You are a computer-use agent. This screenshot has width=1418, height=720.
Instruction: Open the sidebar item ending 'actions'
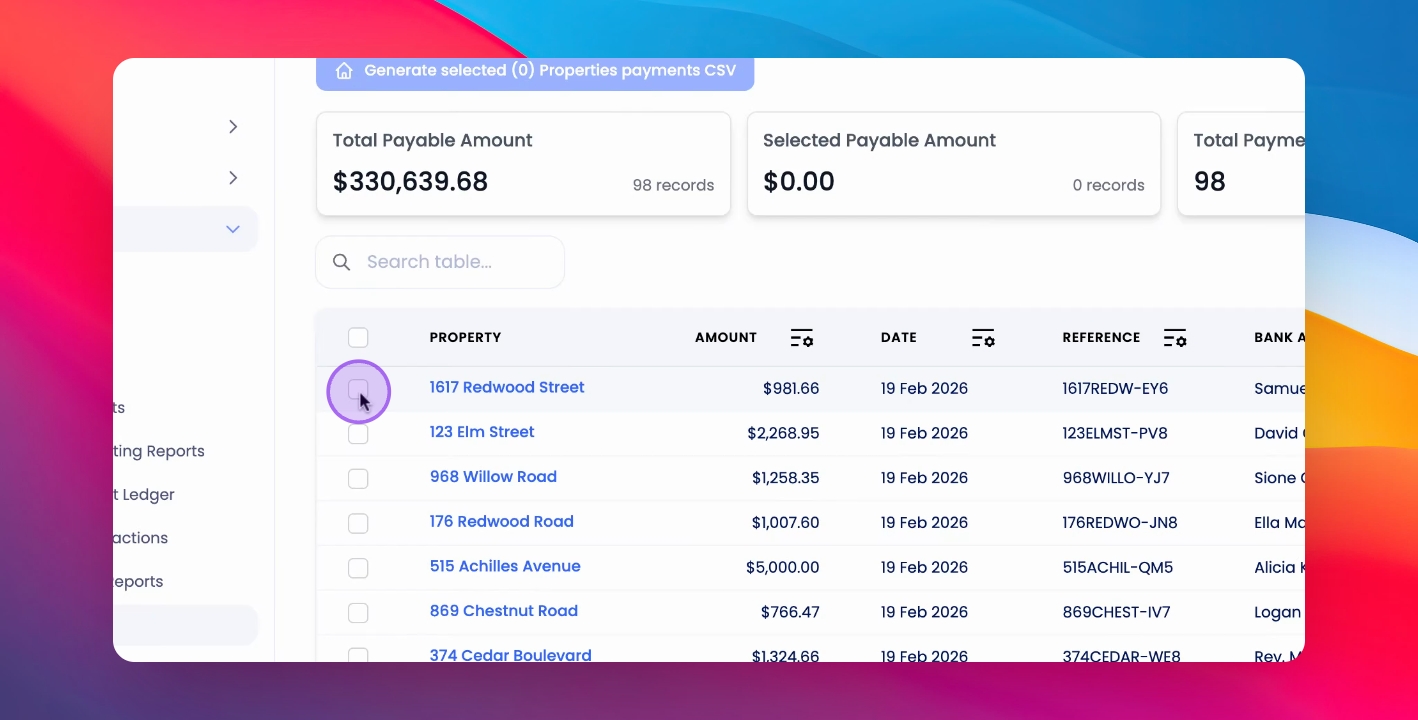[141, 538]
